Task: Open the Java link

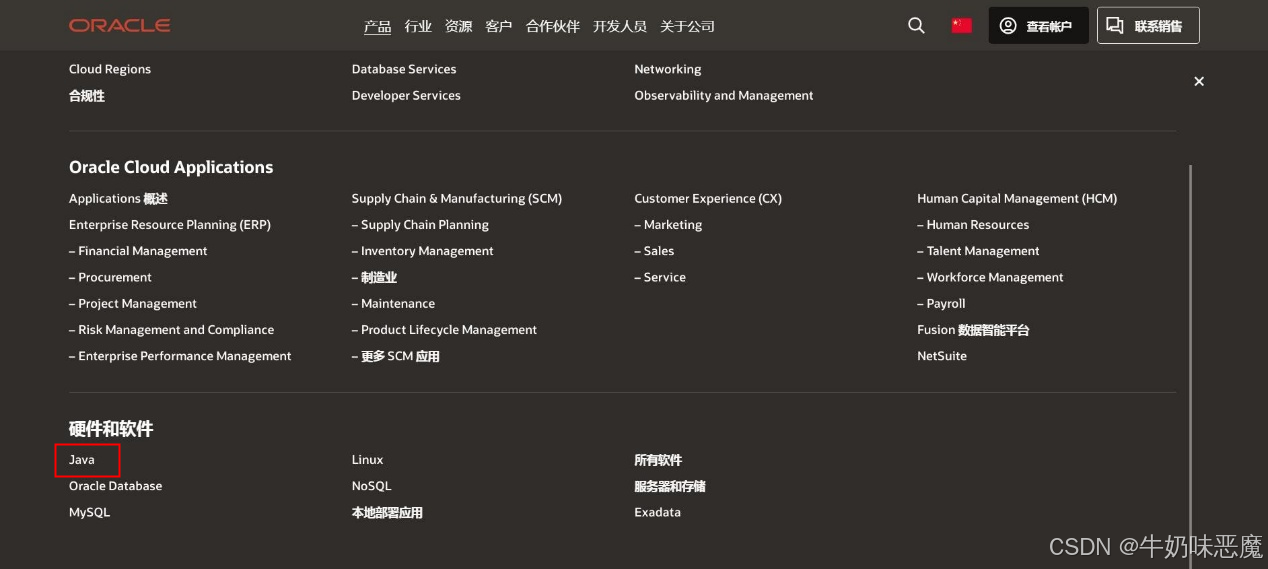Action: 82,460
